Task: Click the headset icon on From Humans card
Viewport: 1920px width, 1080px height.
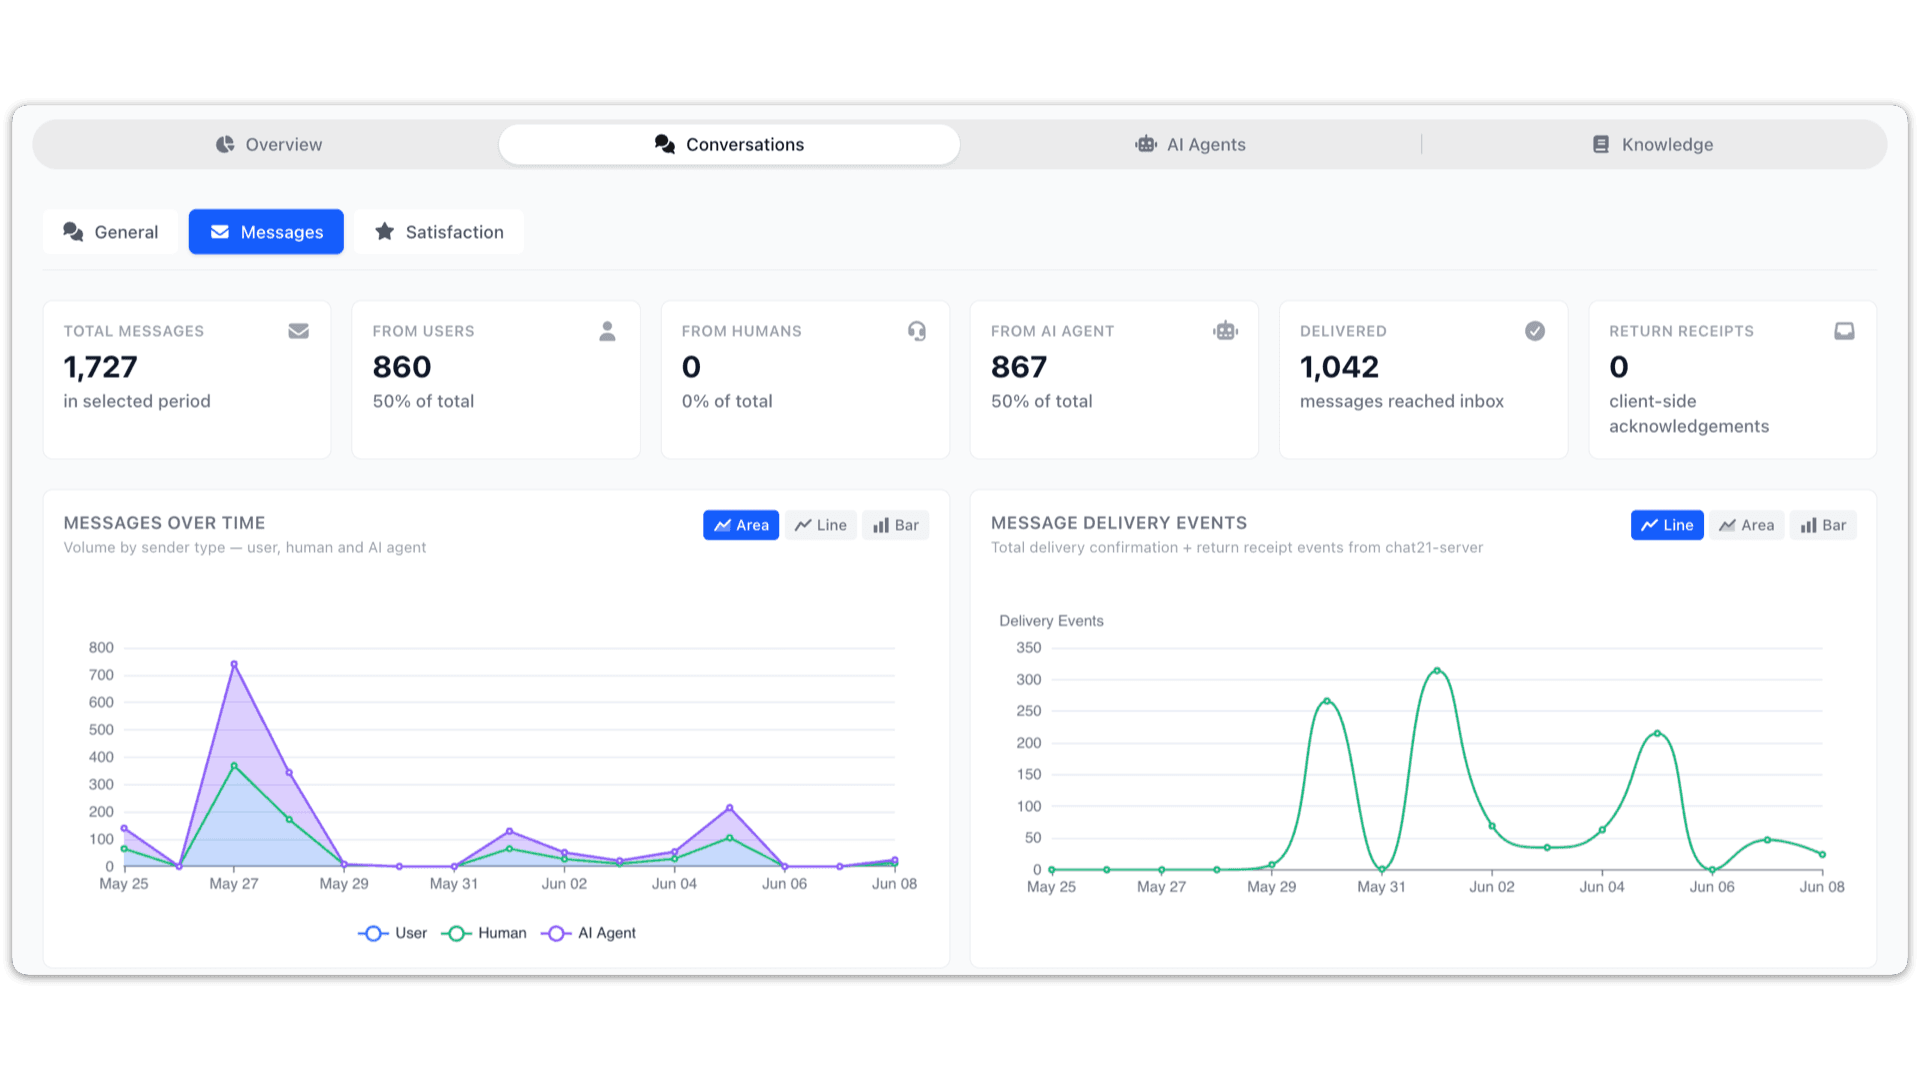Action: tap(917, 331)
